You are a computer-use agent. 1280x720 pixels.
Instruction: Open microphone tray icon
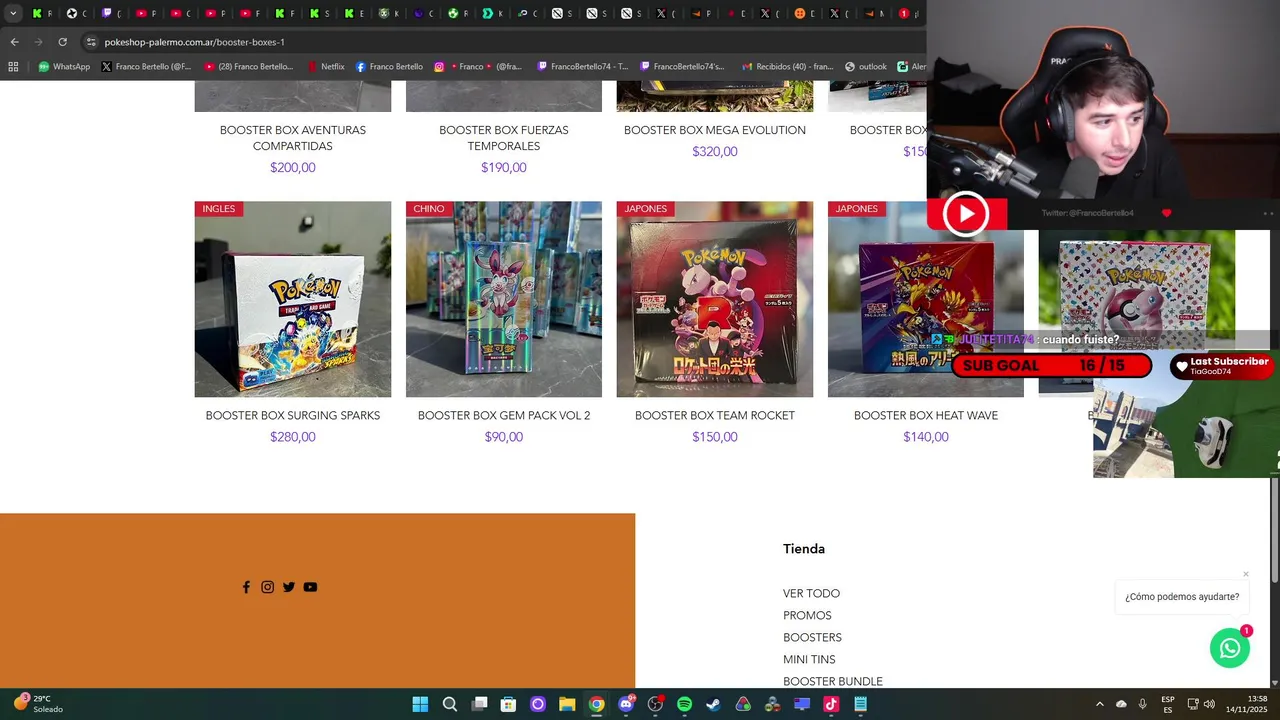point(1143,704)
